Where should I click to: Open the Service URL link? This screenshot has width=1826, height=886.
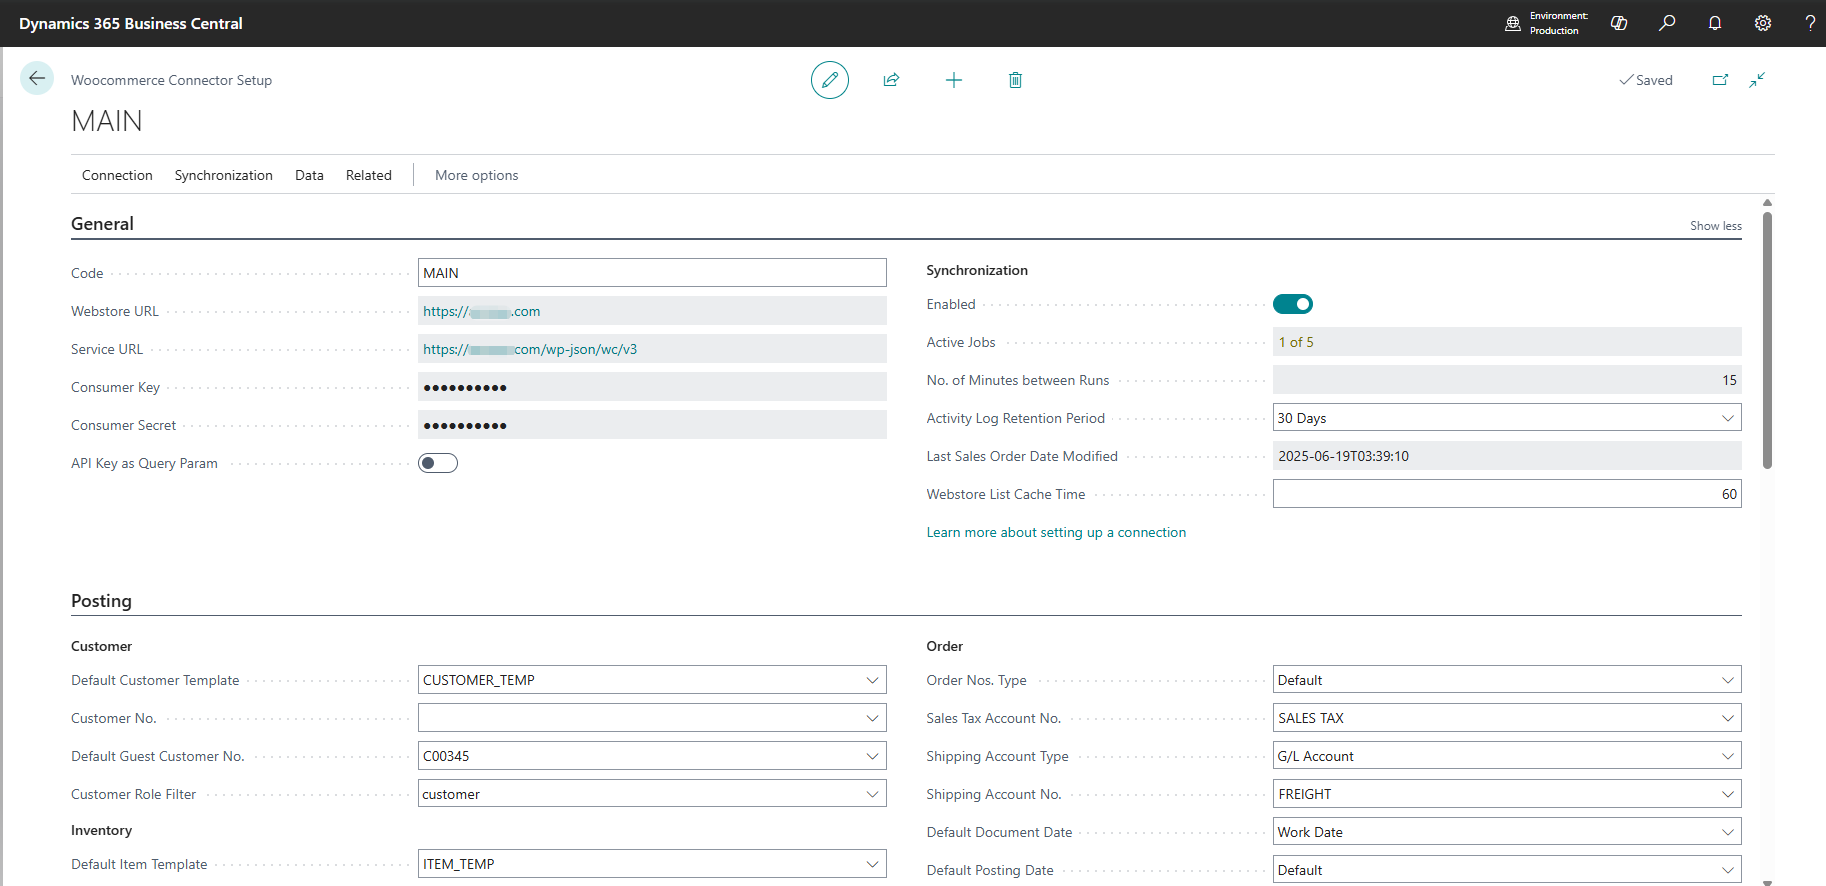click(x=530, y=349)
